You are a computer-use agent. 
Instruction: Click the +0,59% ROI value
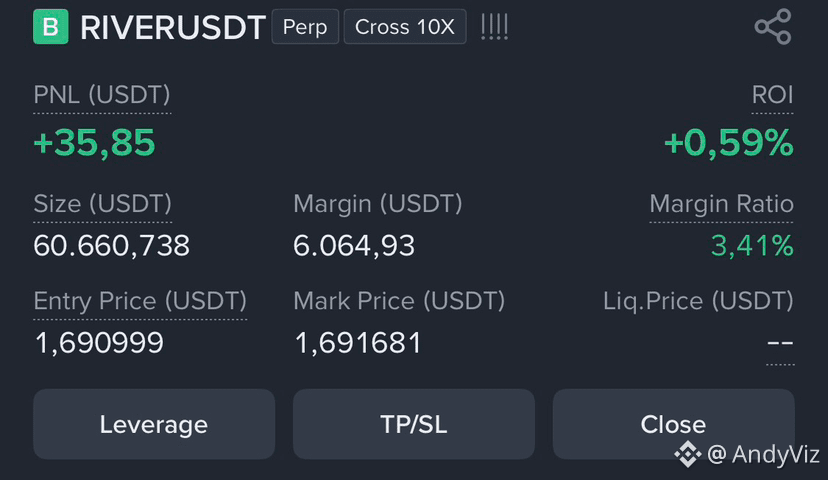(x=729, y=143)
